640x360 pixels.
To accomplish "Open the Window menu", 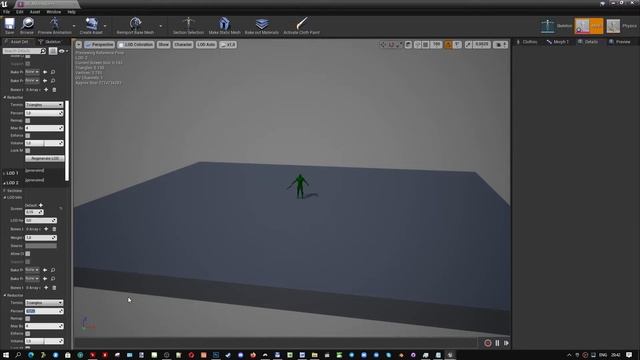I will tap(53, 12).
